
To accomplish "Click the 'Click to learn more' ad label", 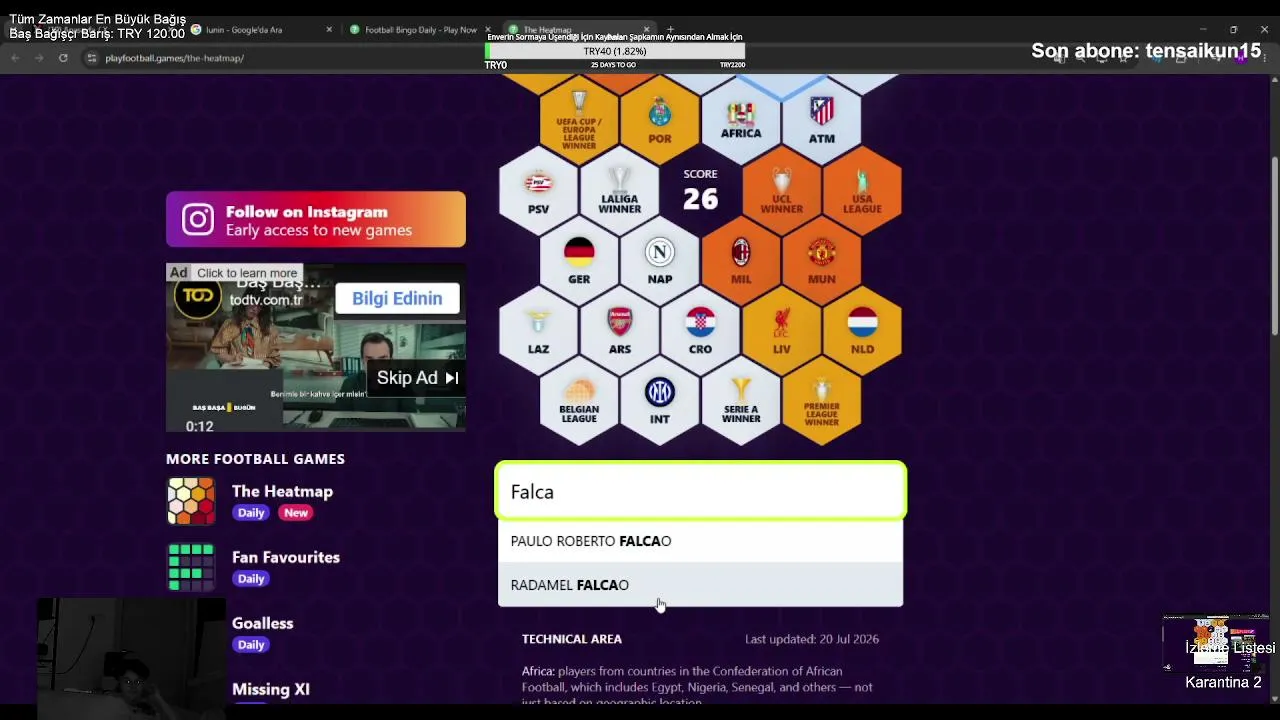I will pyautogui.click(x=247, y=273).
